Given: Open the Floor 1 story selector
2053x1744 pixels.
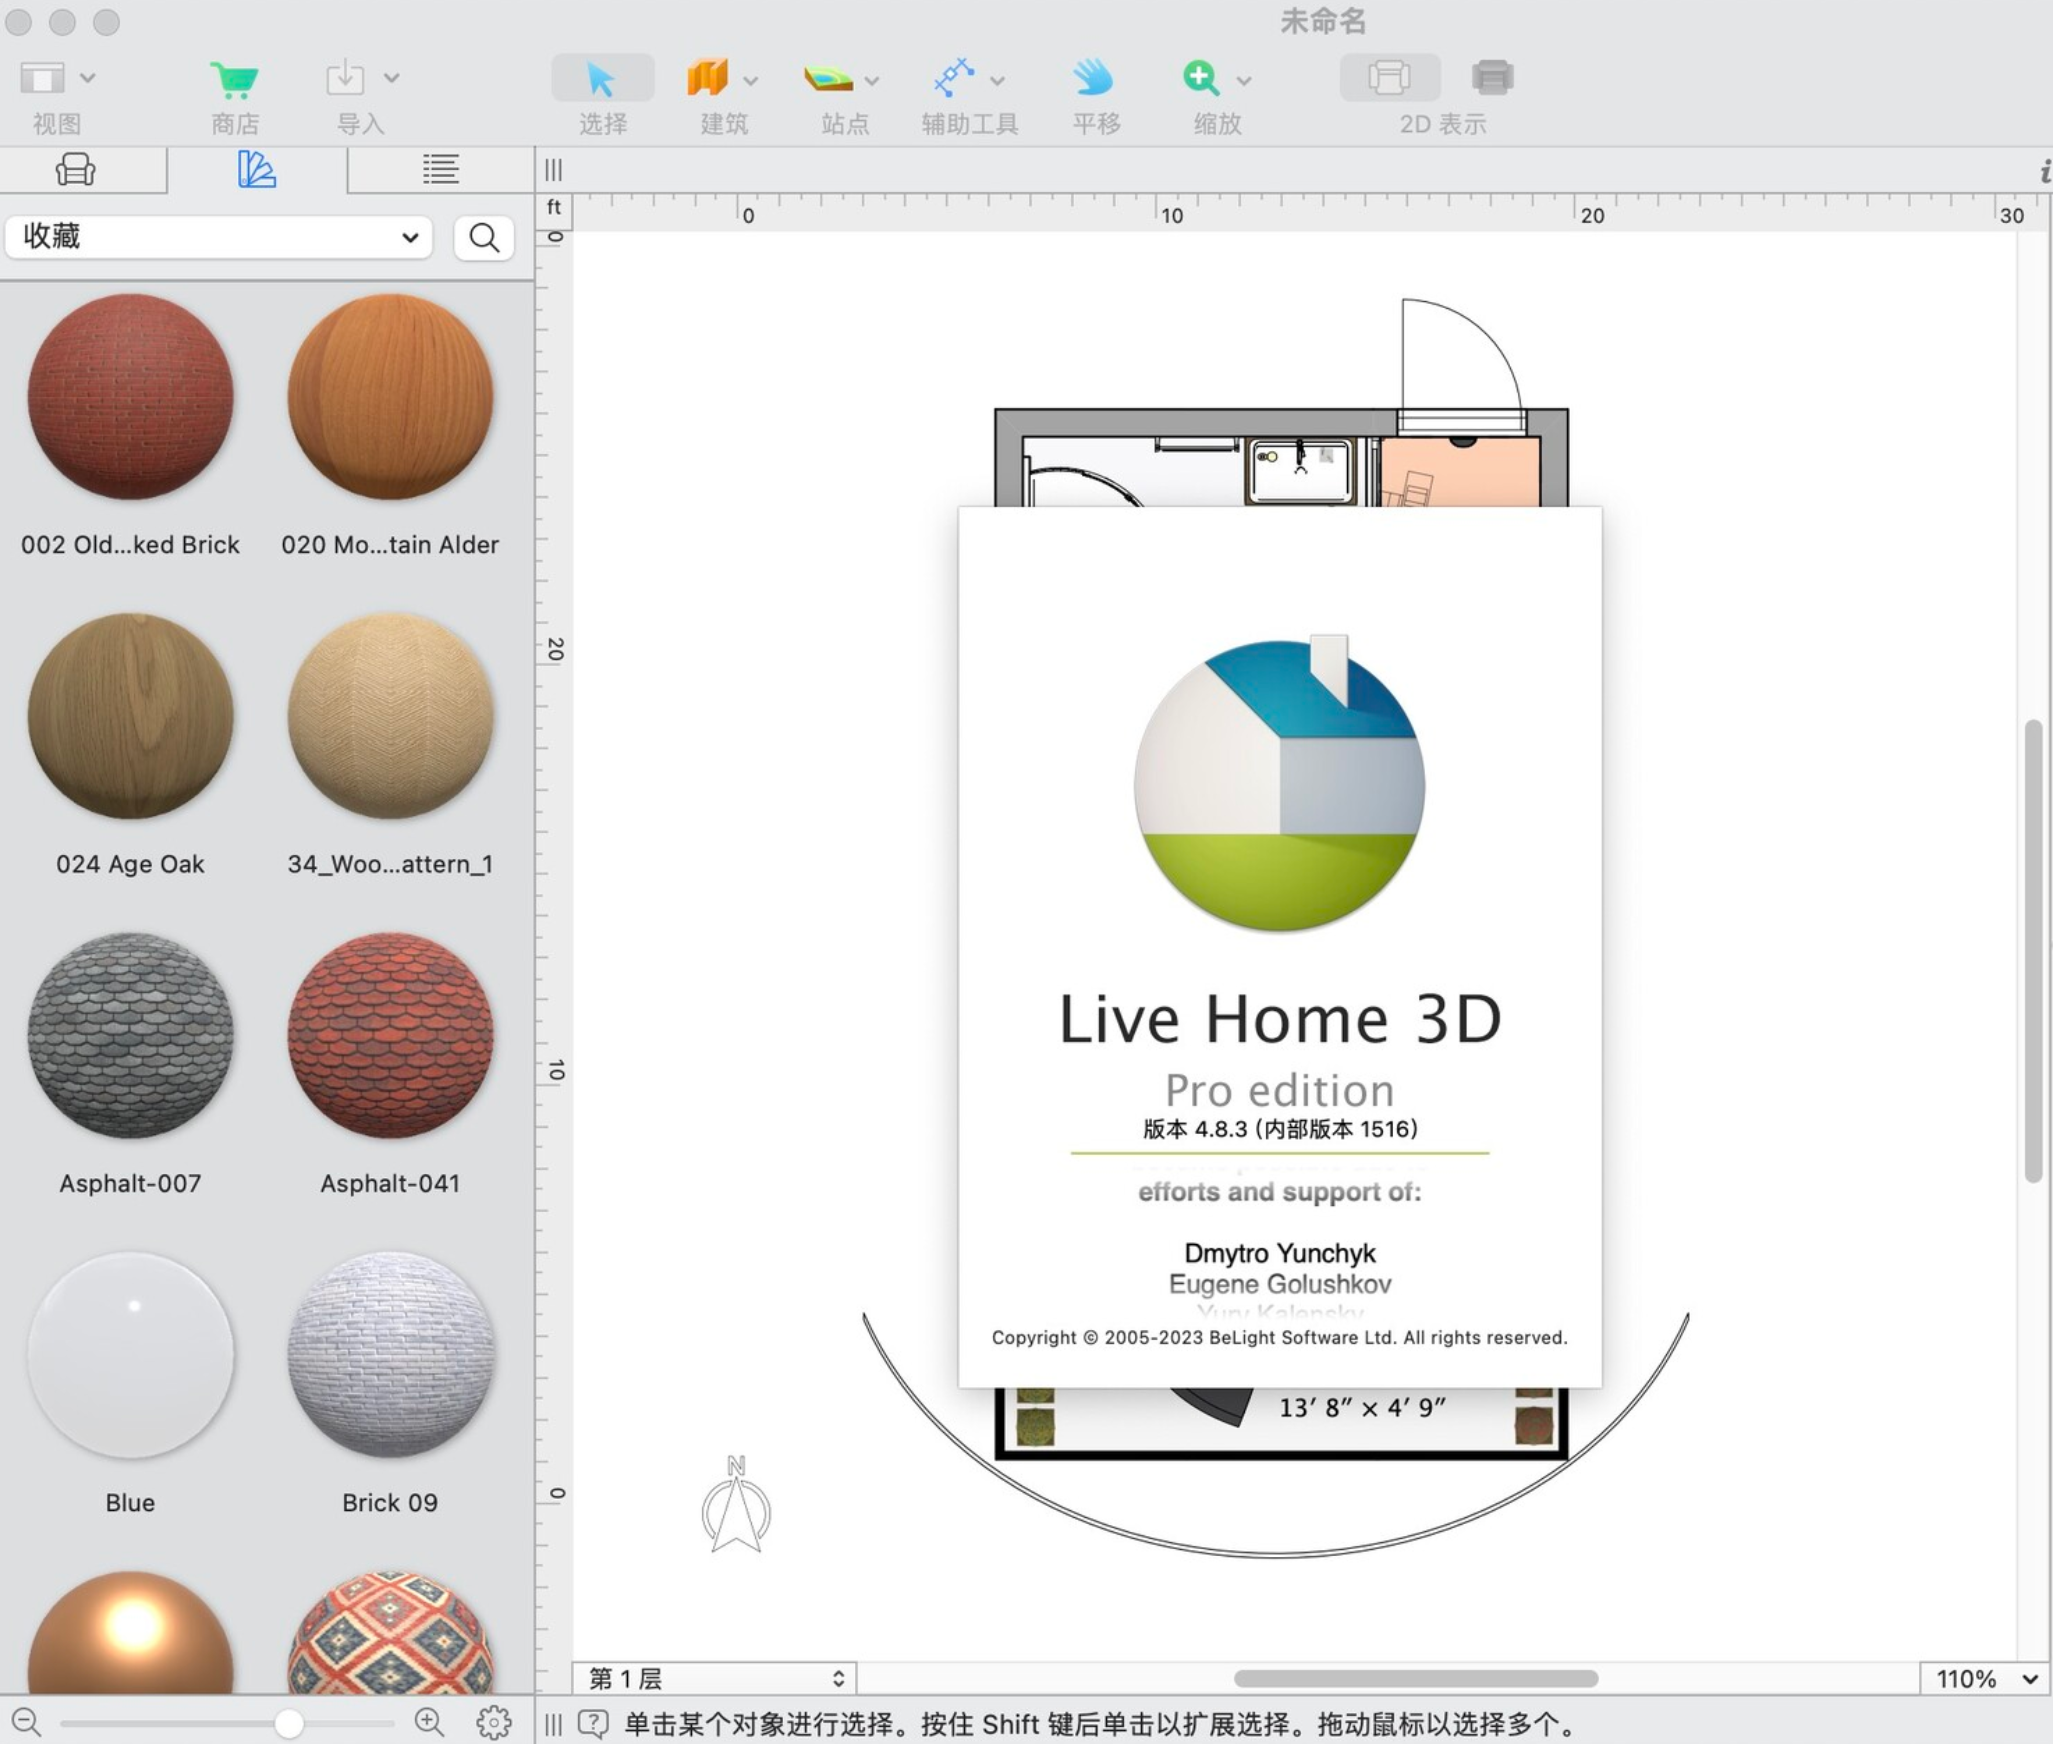Looking at the screenshot, I should 715,1678.
